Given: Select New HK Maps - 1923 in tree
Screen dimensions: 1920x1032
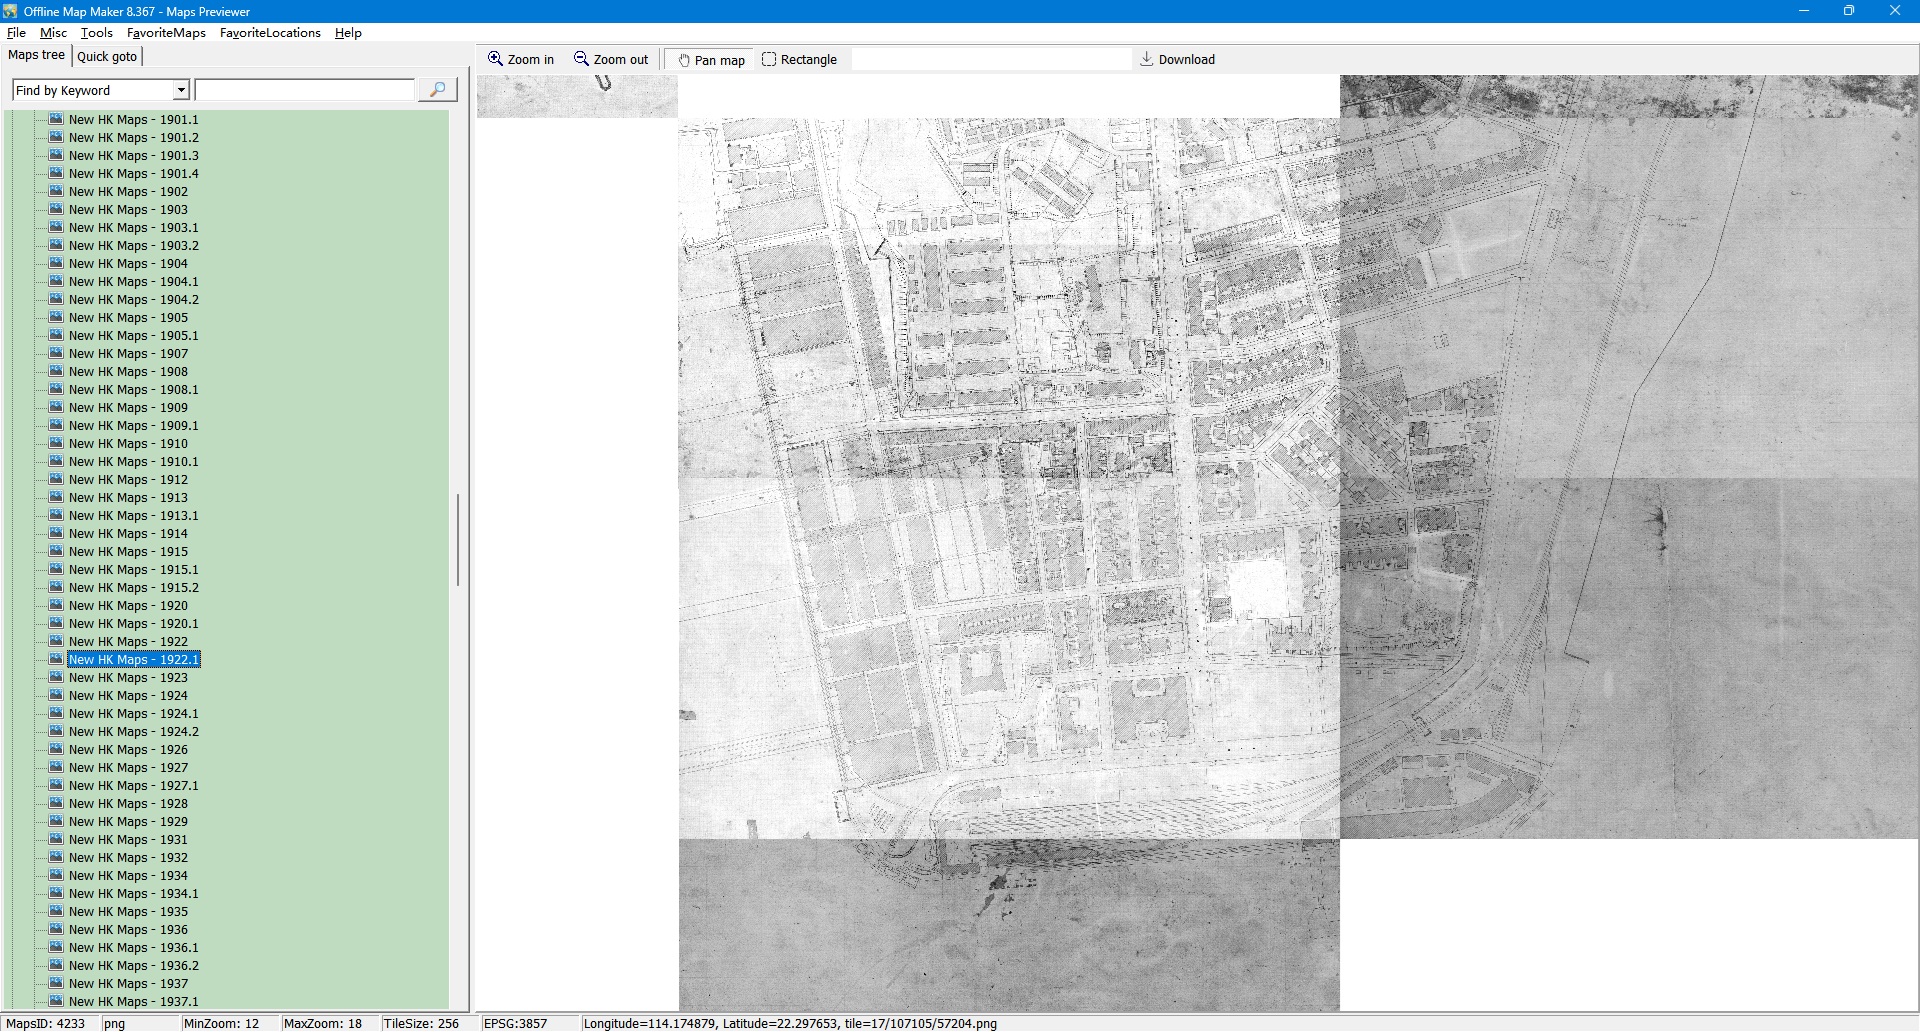Looking at the screenshot, I should point(128,678).
